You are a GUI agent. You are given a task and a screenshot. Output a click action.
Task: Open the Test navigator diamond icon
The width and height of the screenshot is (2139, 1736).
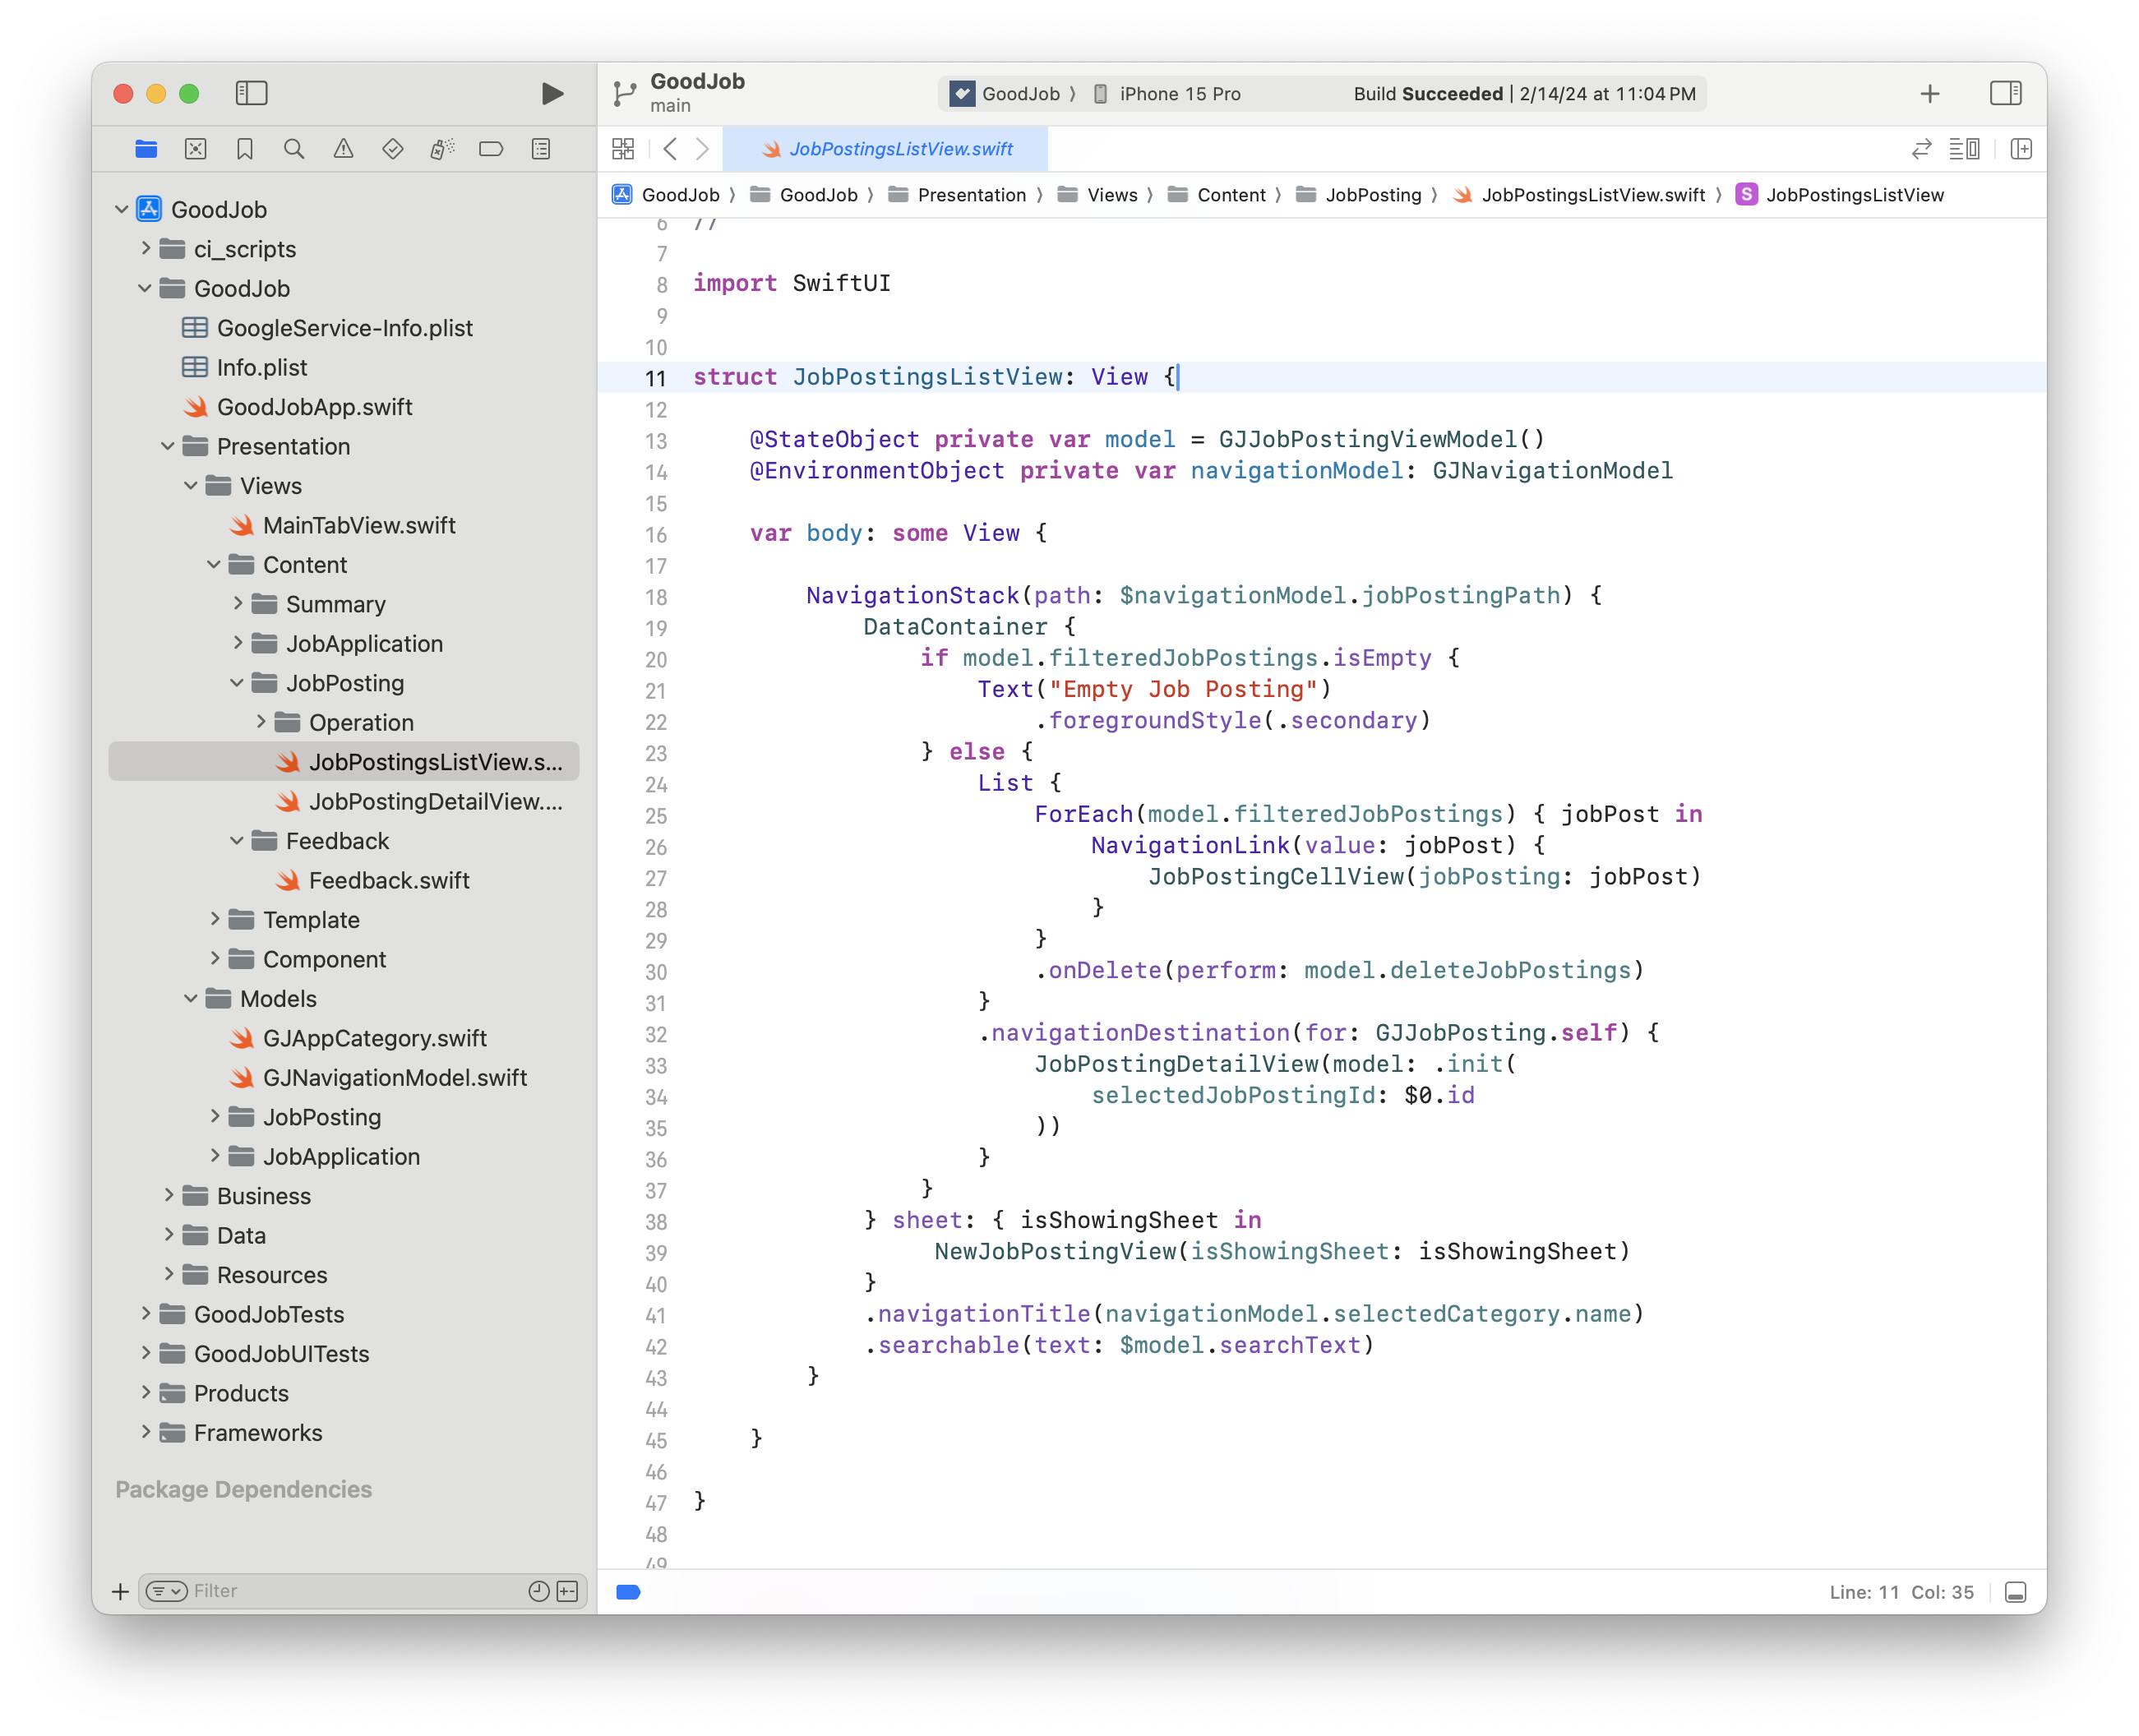(393, 149)
